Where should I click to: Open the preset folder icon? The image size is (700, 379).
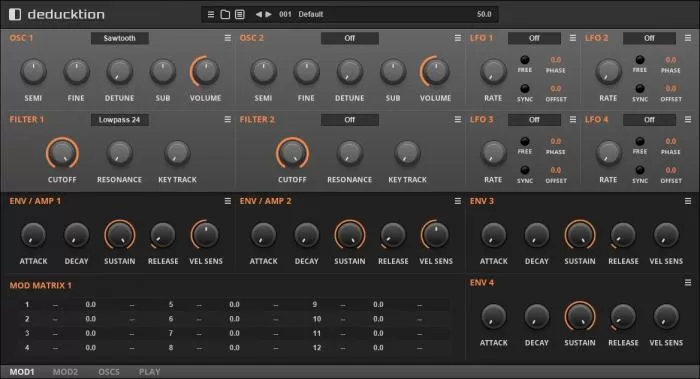(225, 14)
